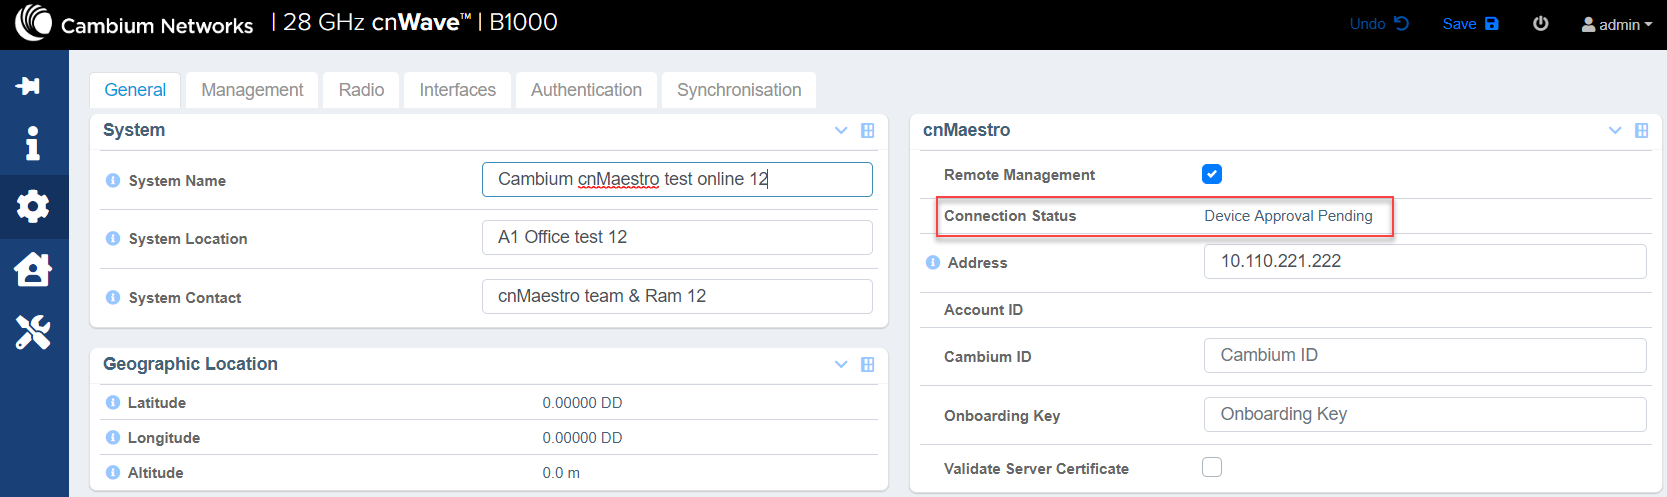Click into the System Contact field

[x=677, y=296]
